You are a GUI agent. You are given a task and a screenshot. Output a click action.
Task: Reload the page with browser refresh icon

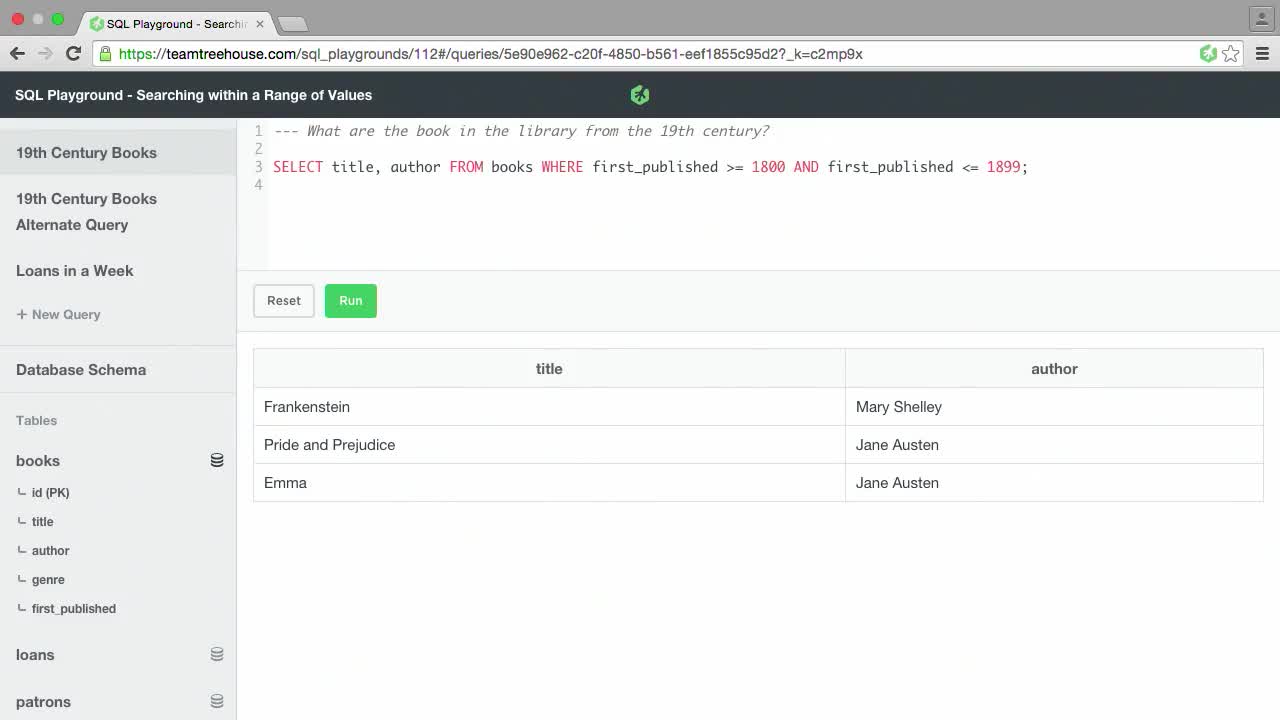pyautogui.click(x=73, y=54)
